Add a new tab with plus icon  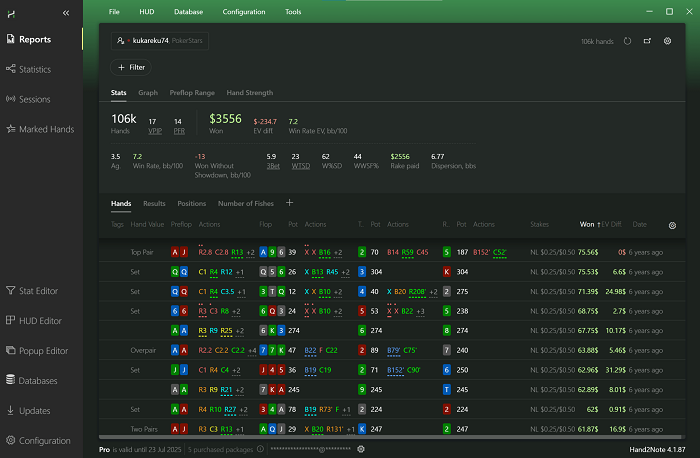pyautogui.click(x=291, y=203)
